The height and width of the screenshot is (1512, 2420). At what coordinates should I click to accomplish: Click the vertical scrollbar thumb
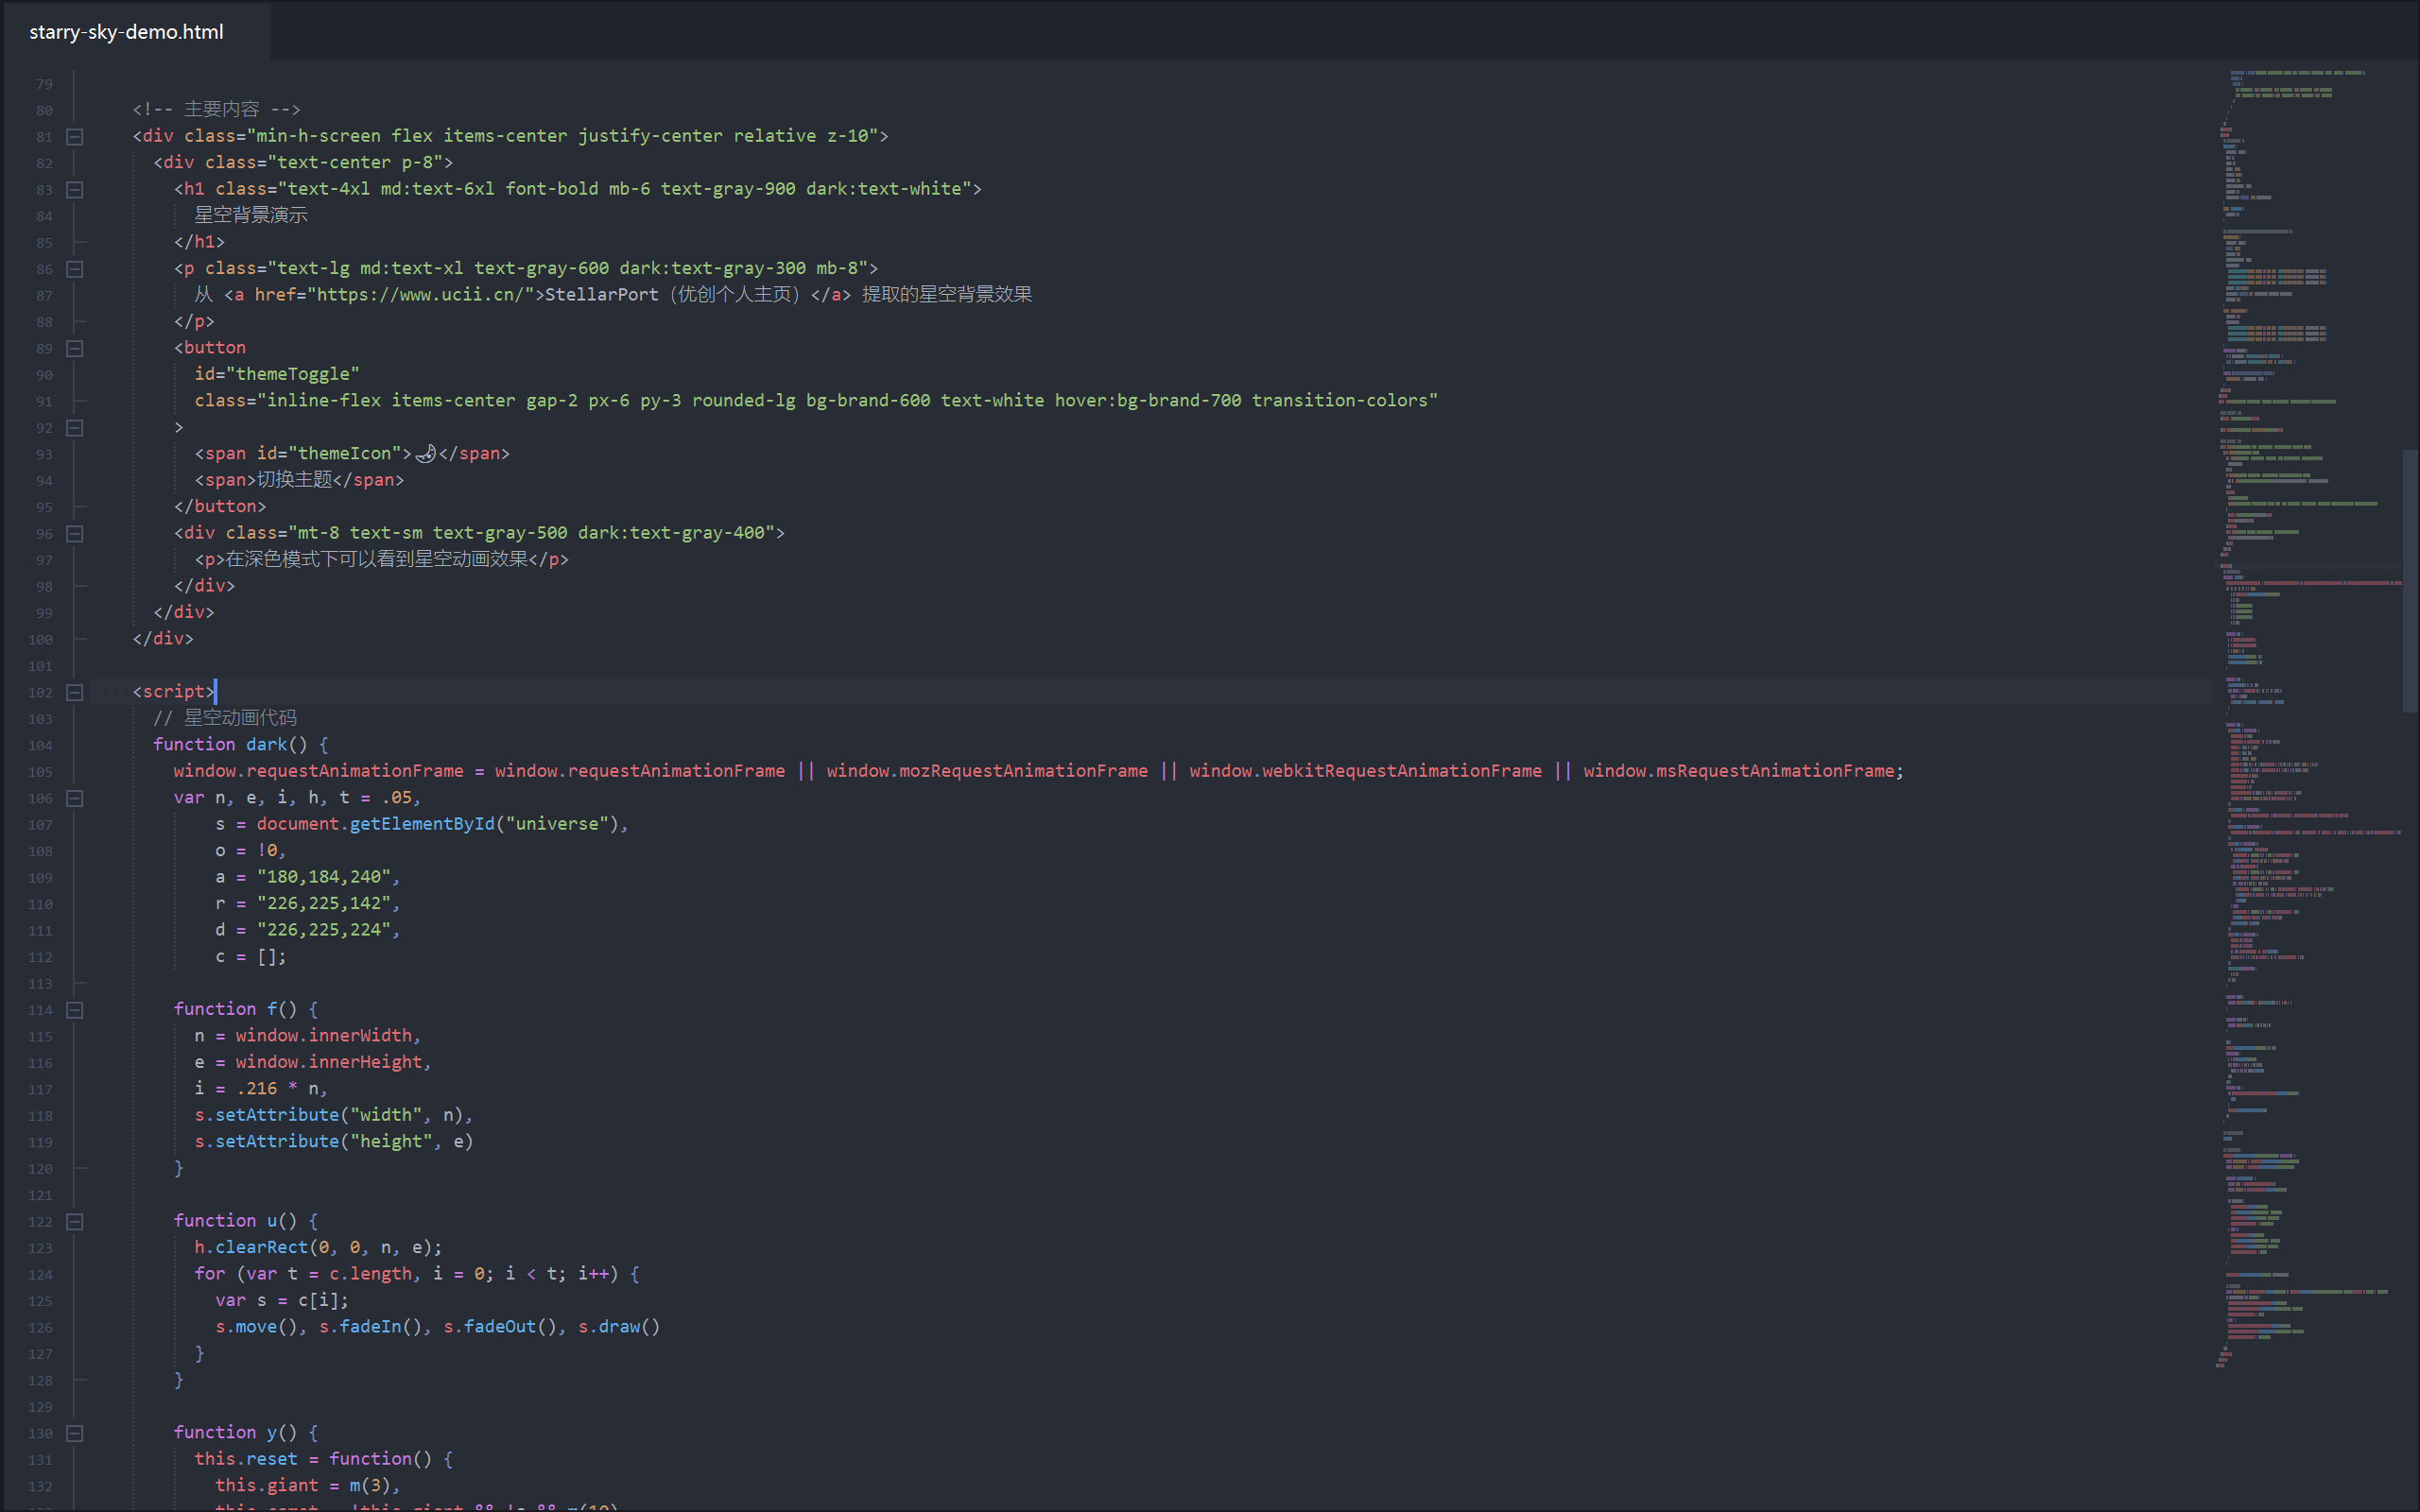[2409, 580]
